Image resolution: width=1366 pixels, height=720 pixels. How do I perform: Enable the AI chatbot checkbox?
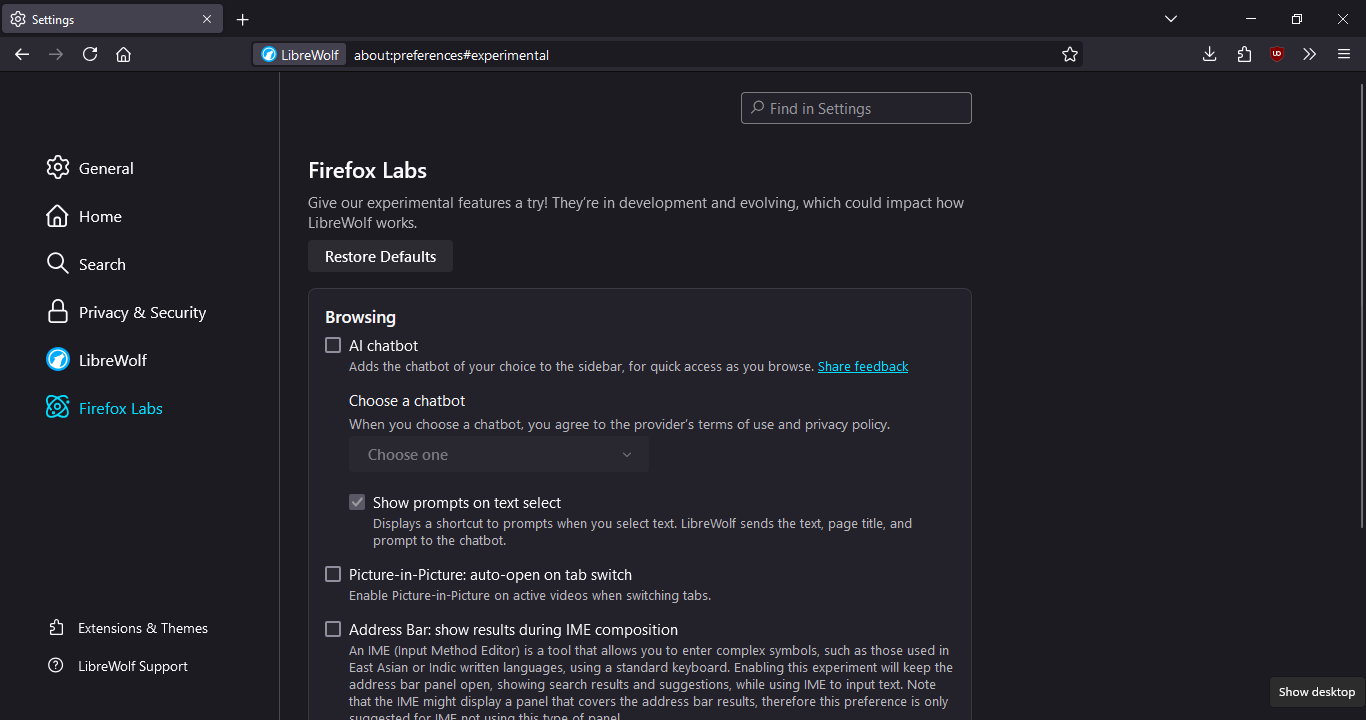pyautogui.click(x=333, y=345)
